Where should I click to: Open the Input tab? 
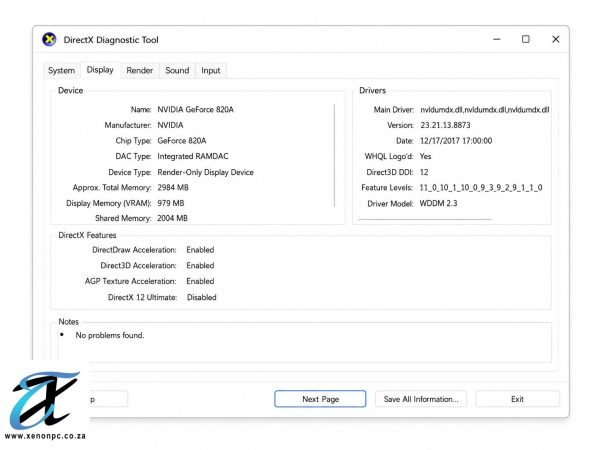[211, 71]
